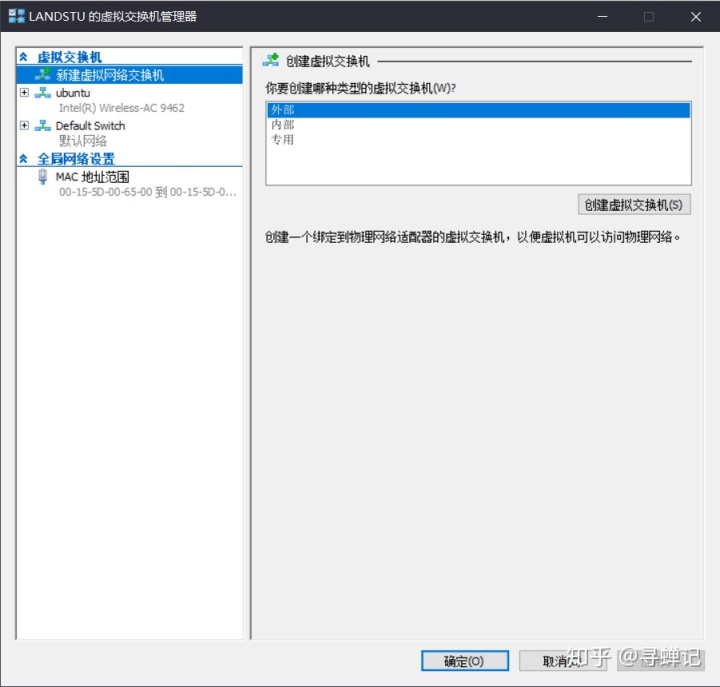Click the new virtual network switch icon
720x687 pixels.
click(43, 74)
